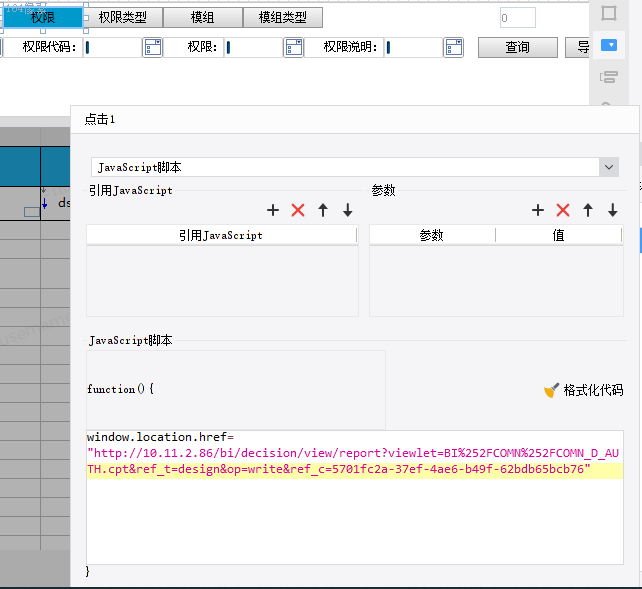The image size is (642, 589).
Task: Move referenced JavaScript entry down
Action: pos(348,210)
